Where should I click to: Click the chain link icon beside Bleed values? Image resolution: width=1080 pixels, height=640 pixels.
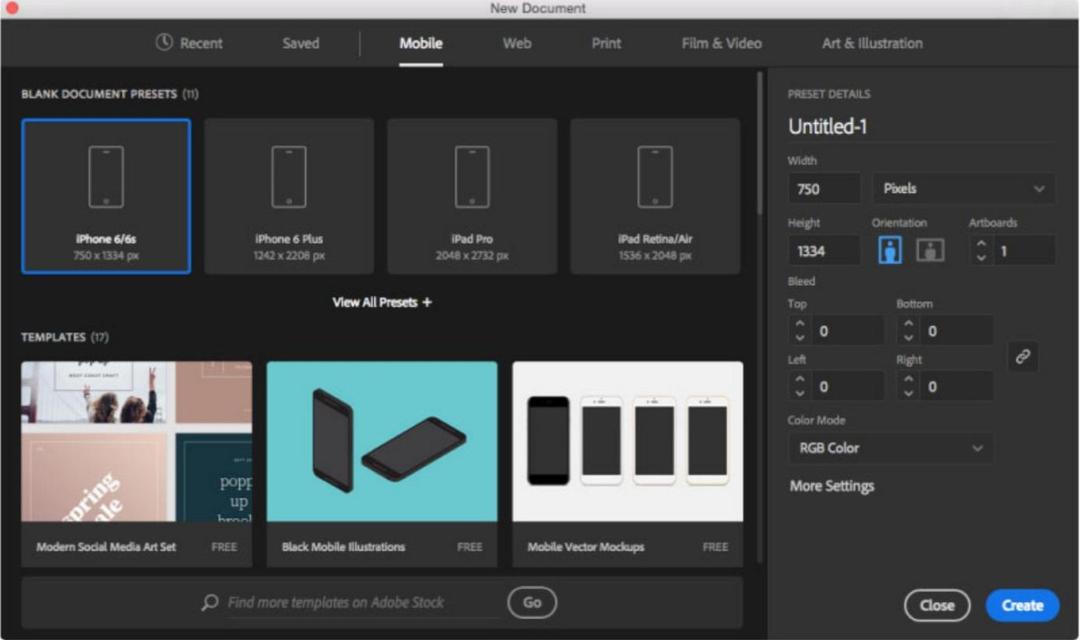(1023, 357)
